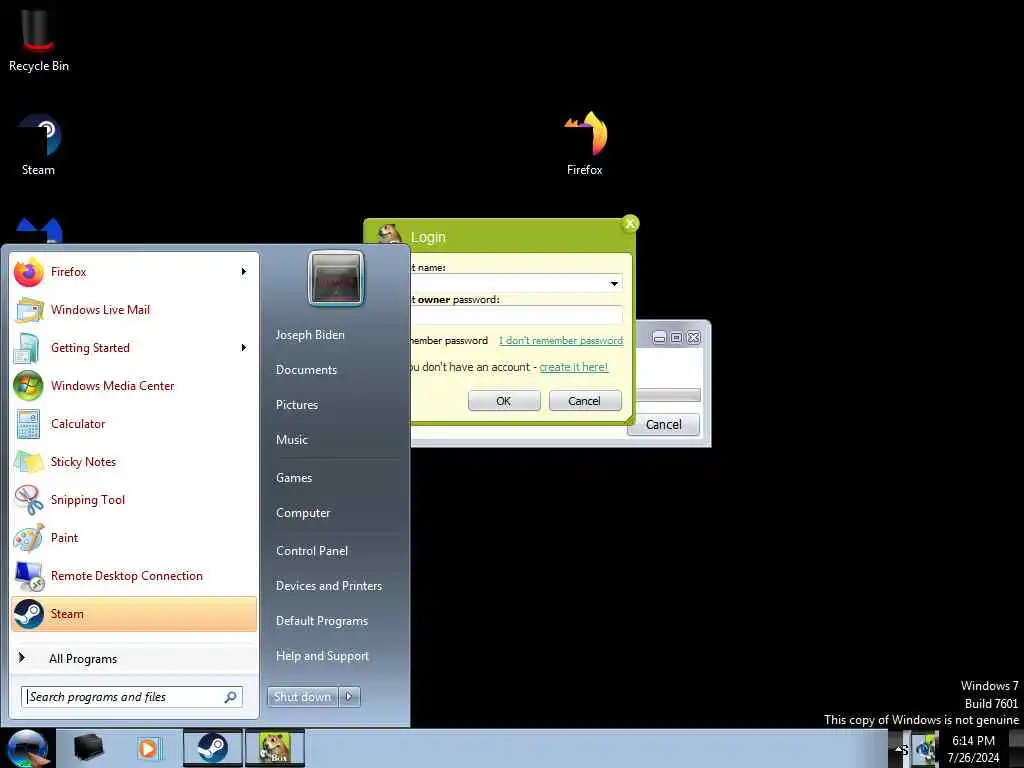This screenshot has width=1024, height=768.
Task: Open Paint from Start menu
Action: [x=134, y=537]
